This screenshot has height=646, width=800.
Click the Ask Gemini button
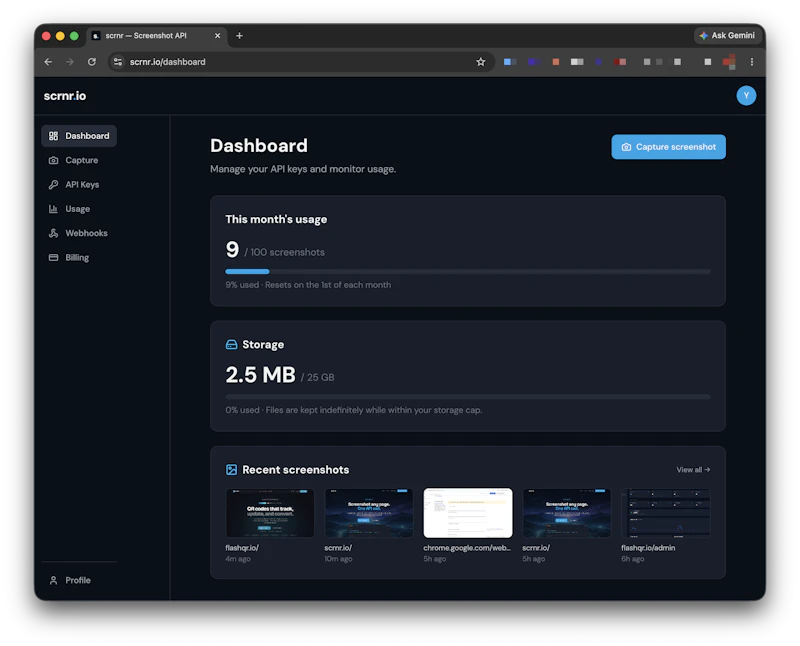coord(727,35)
